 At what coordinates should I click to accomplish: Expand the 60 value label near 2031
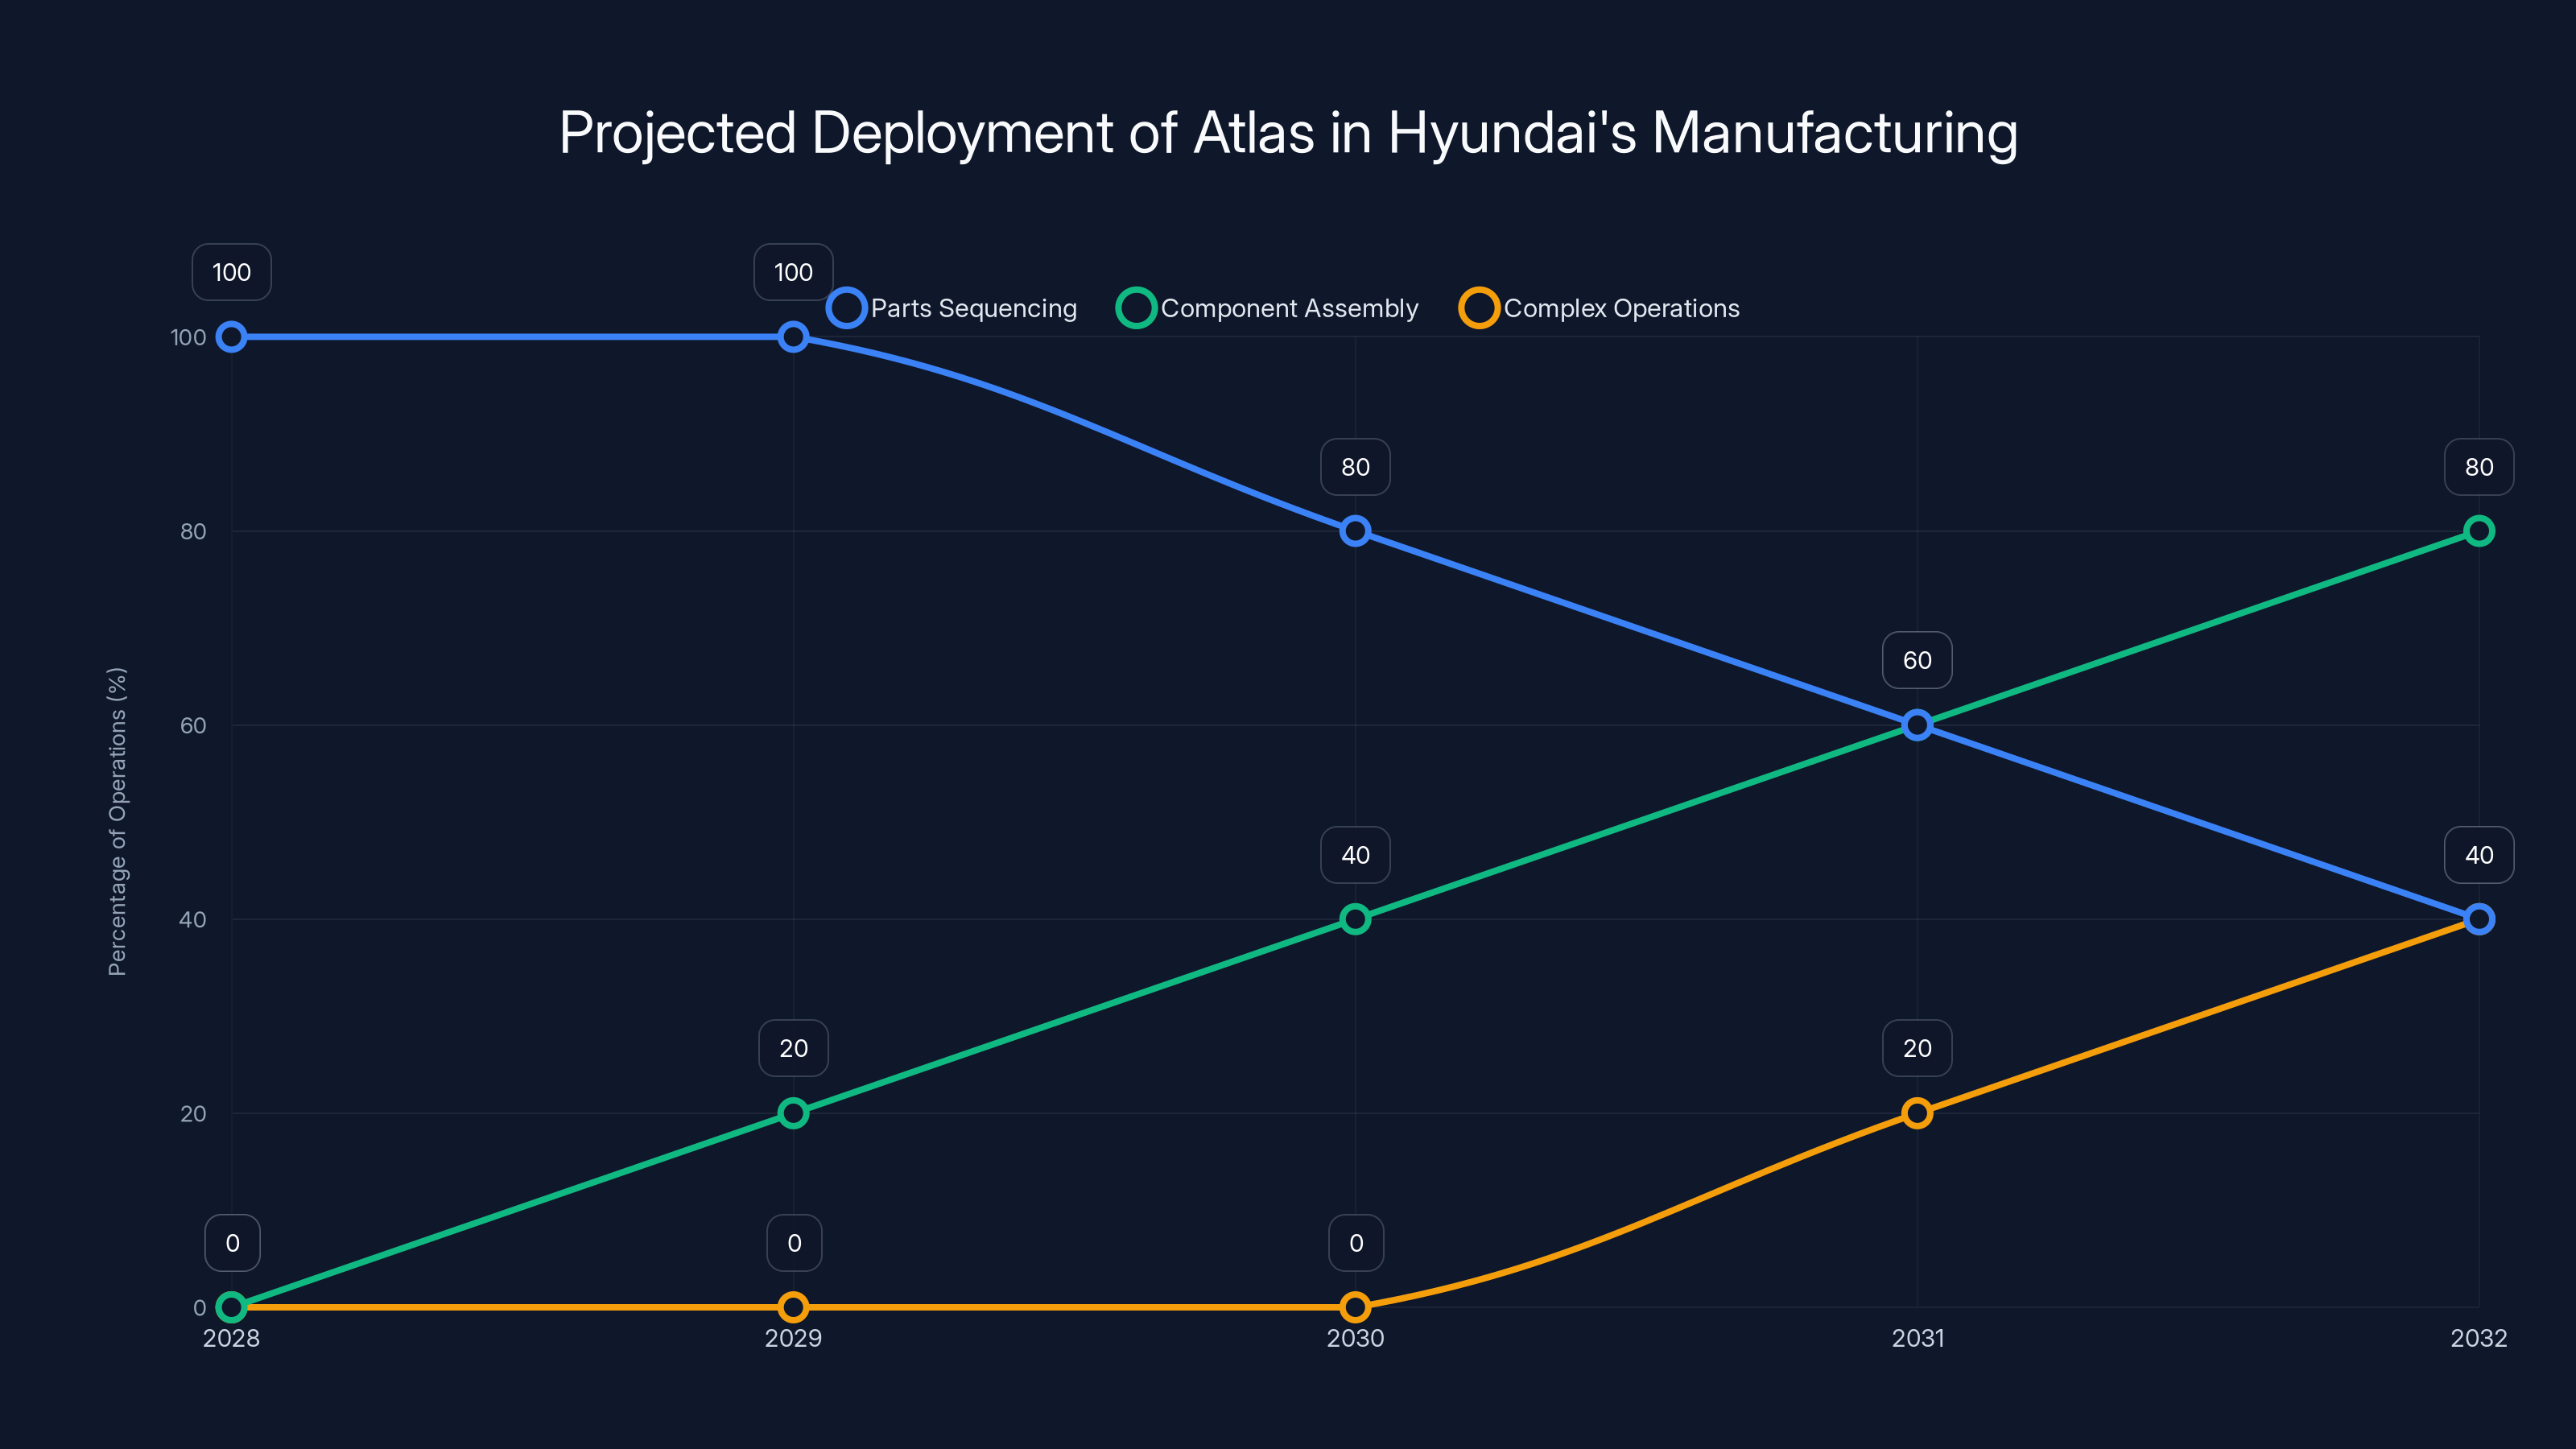[1917, 659]
